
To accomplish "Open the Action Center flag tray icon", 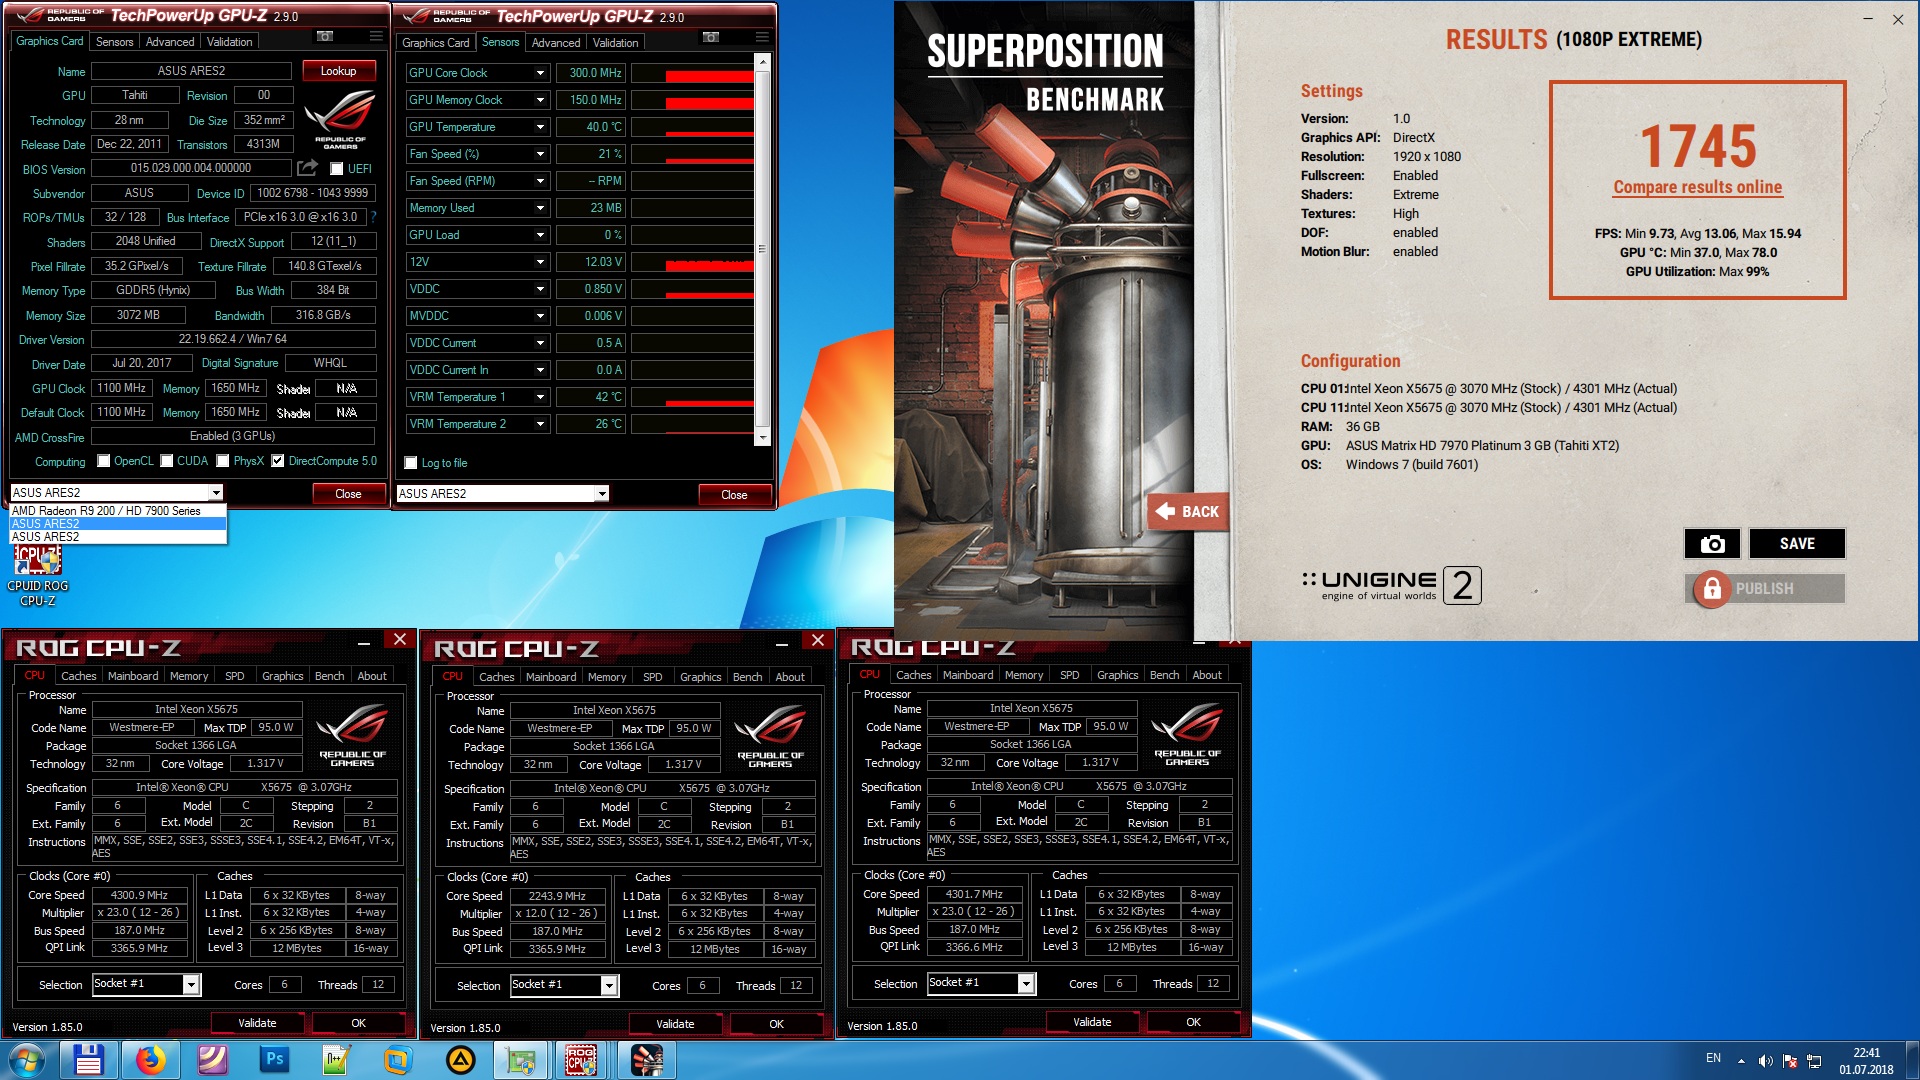I will pos(1790,1061).
